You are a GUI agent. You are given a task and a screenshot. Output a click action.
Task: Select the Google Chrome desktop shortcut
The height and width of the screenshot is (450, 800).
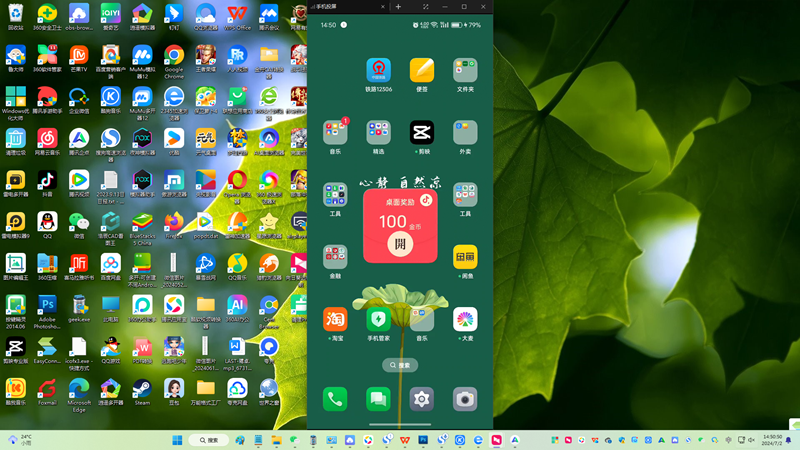[174, 61]
